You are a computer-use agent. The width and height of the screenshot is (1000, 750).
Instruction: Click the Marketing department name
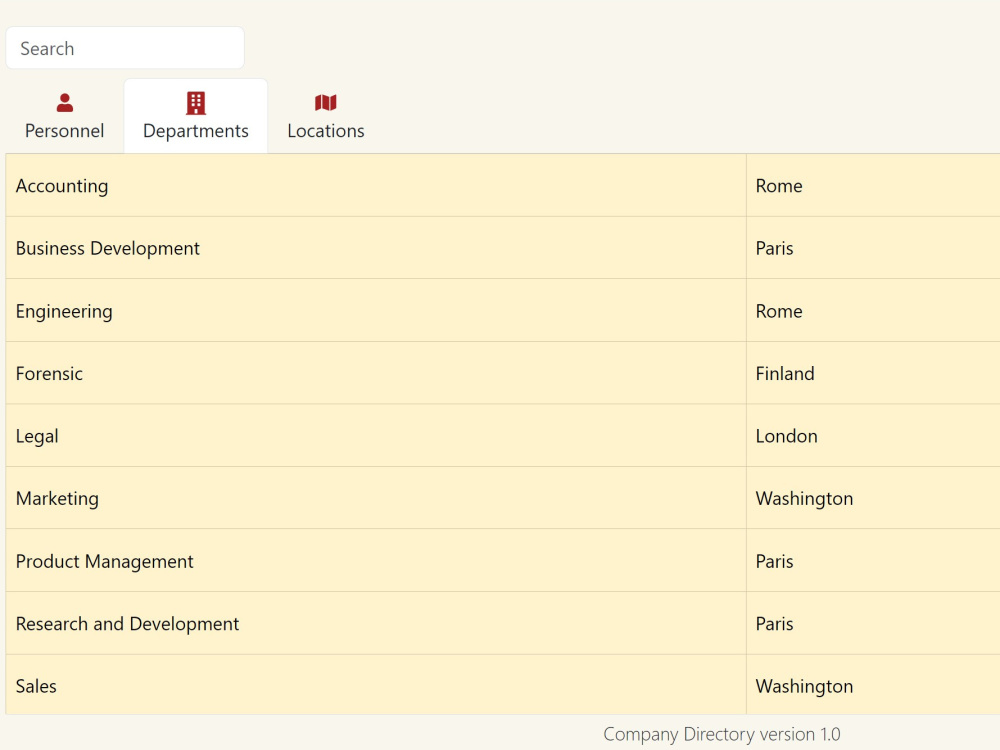point(57,498)
